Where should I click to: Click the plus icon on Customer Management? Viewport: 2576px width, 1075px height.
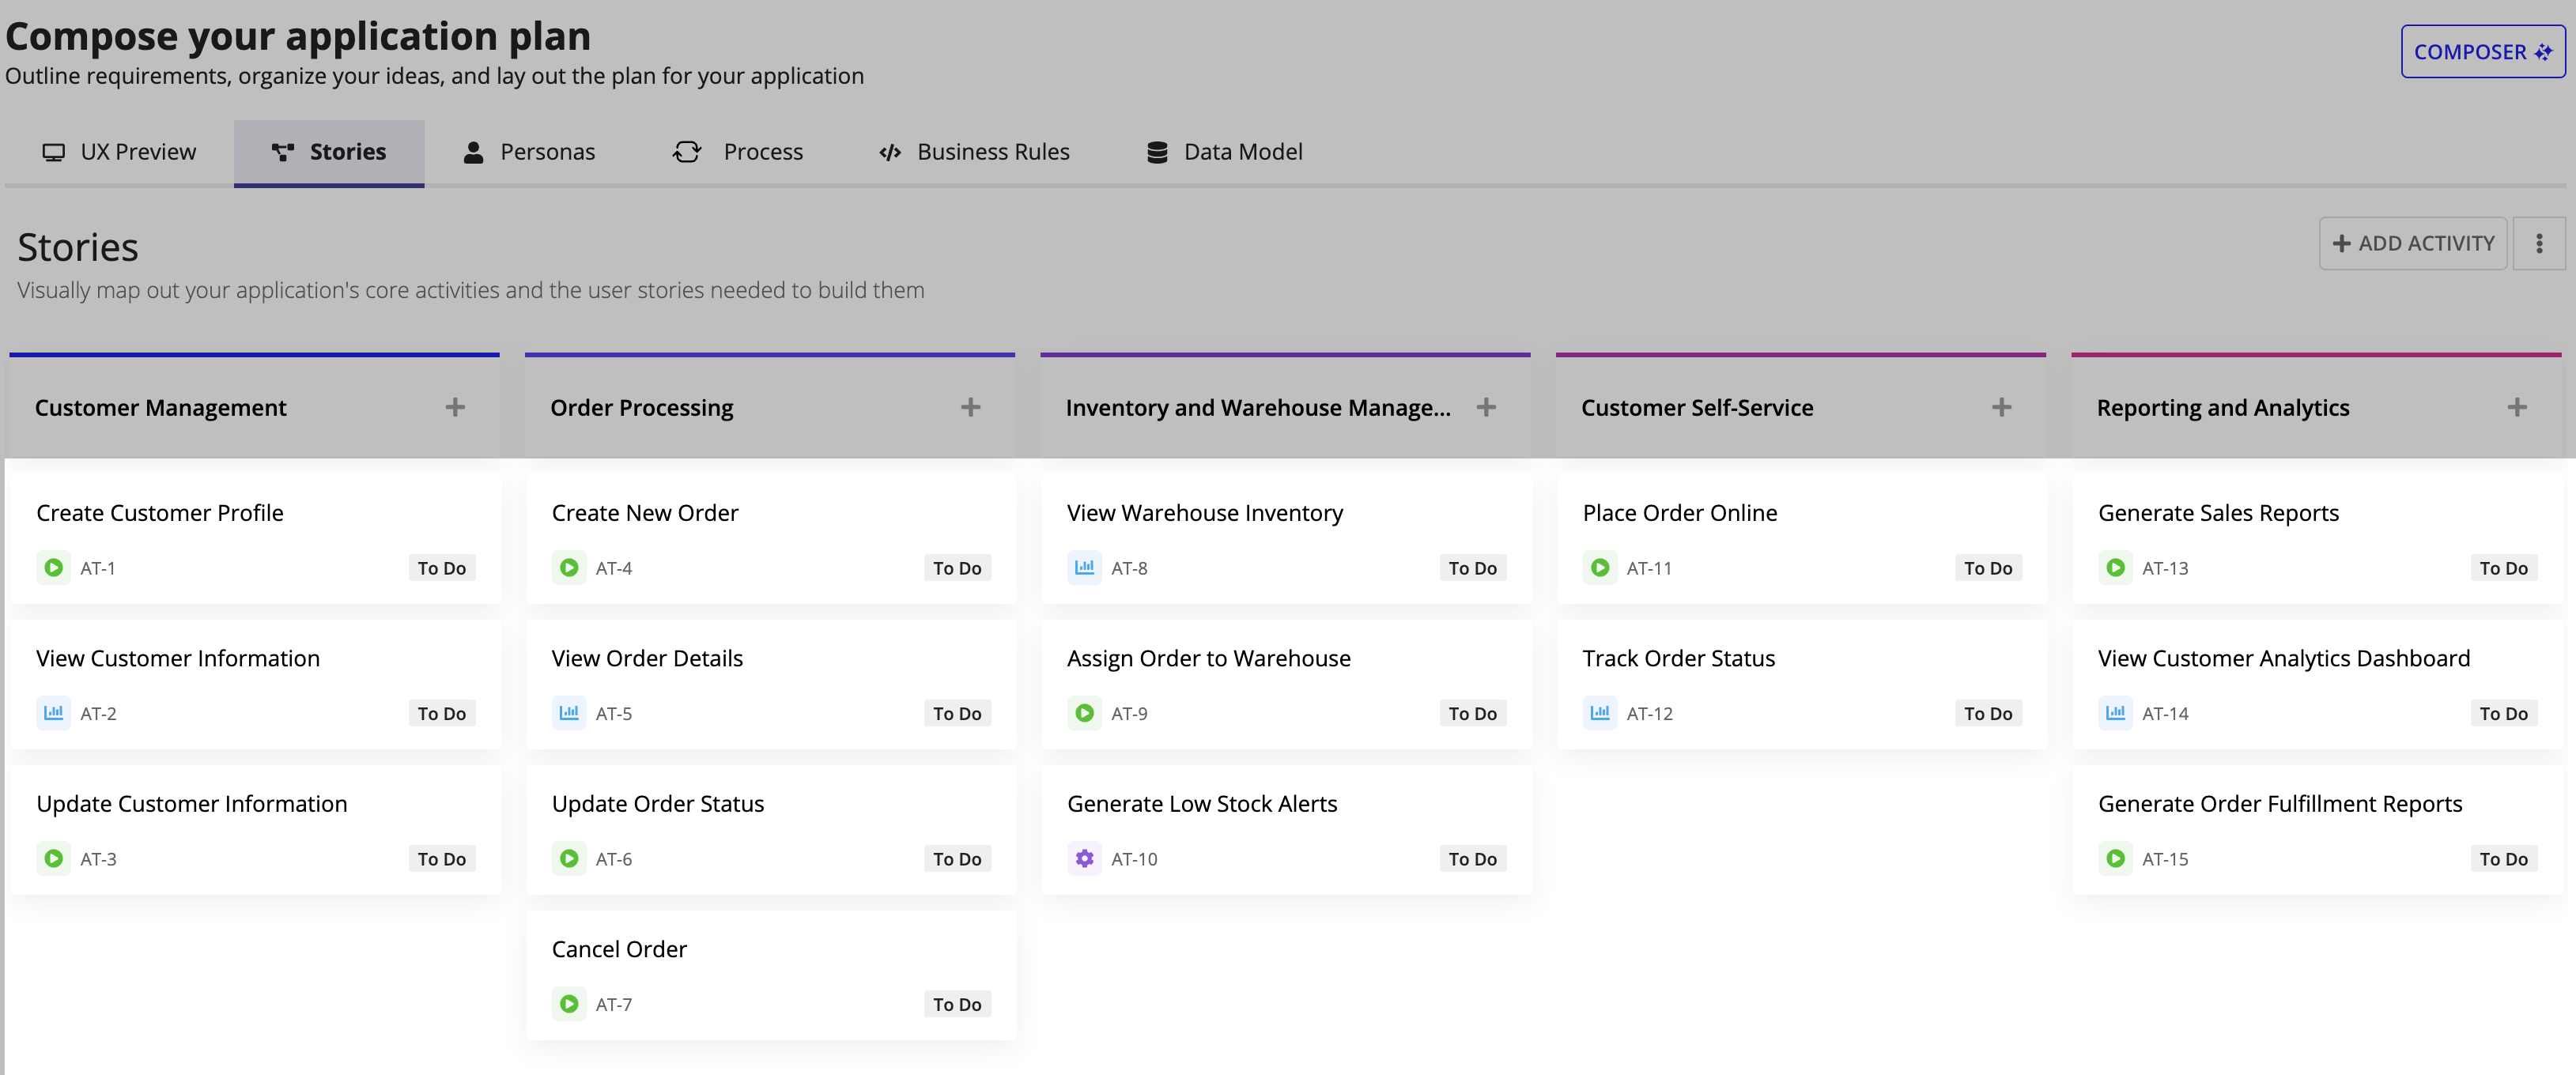click(455, 407)
